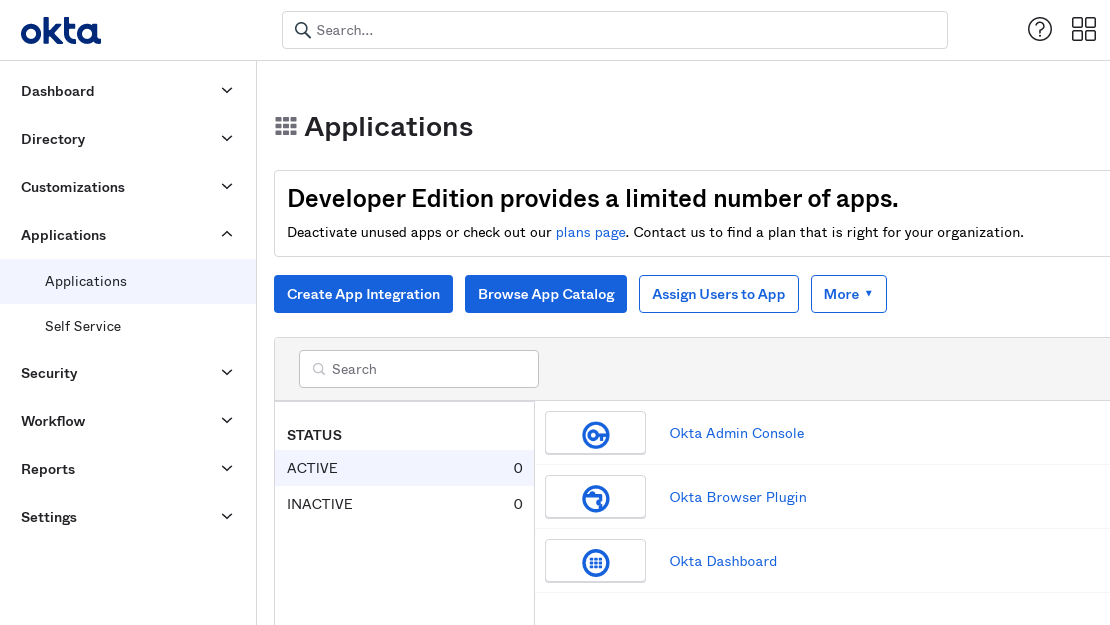This screenshot has height=625, width=1110.
Task: Click the Okta Browser Plugin app icon
Action: [595, 497]
